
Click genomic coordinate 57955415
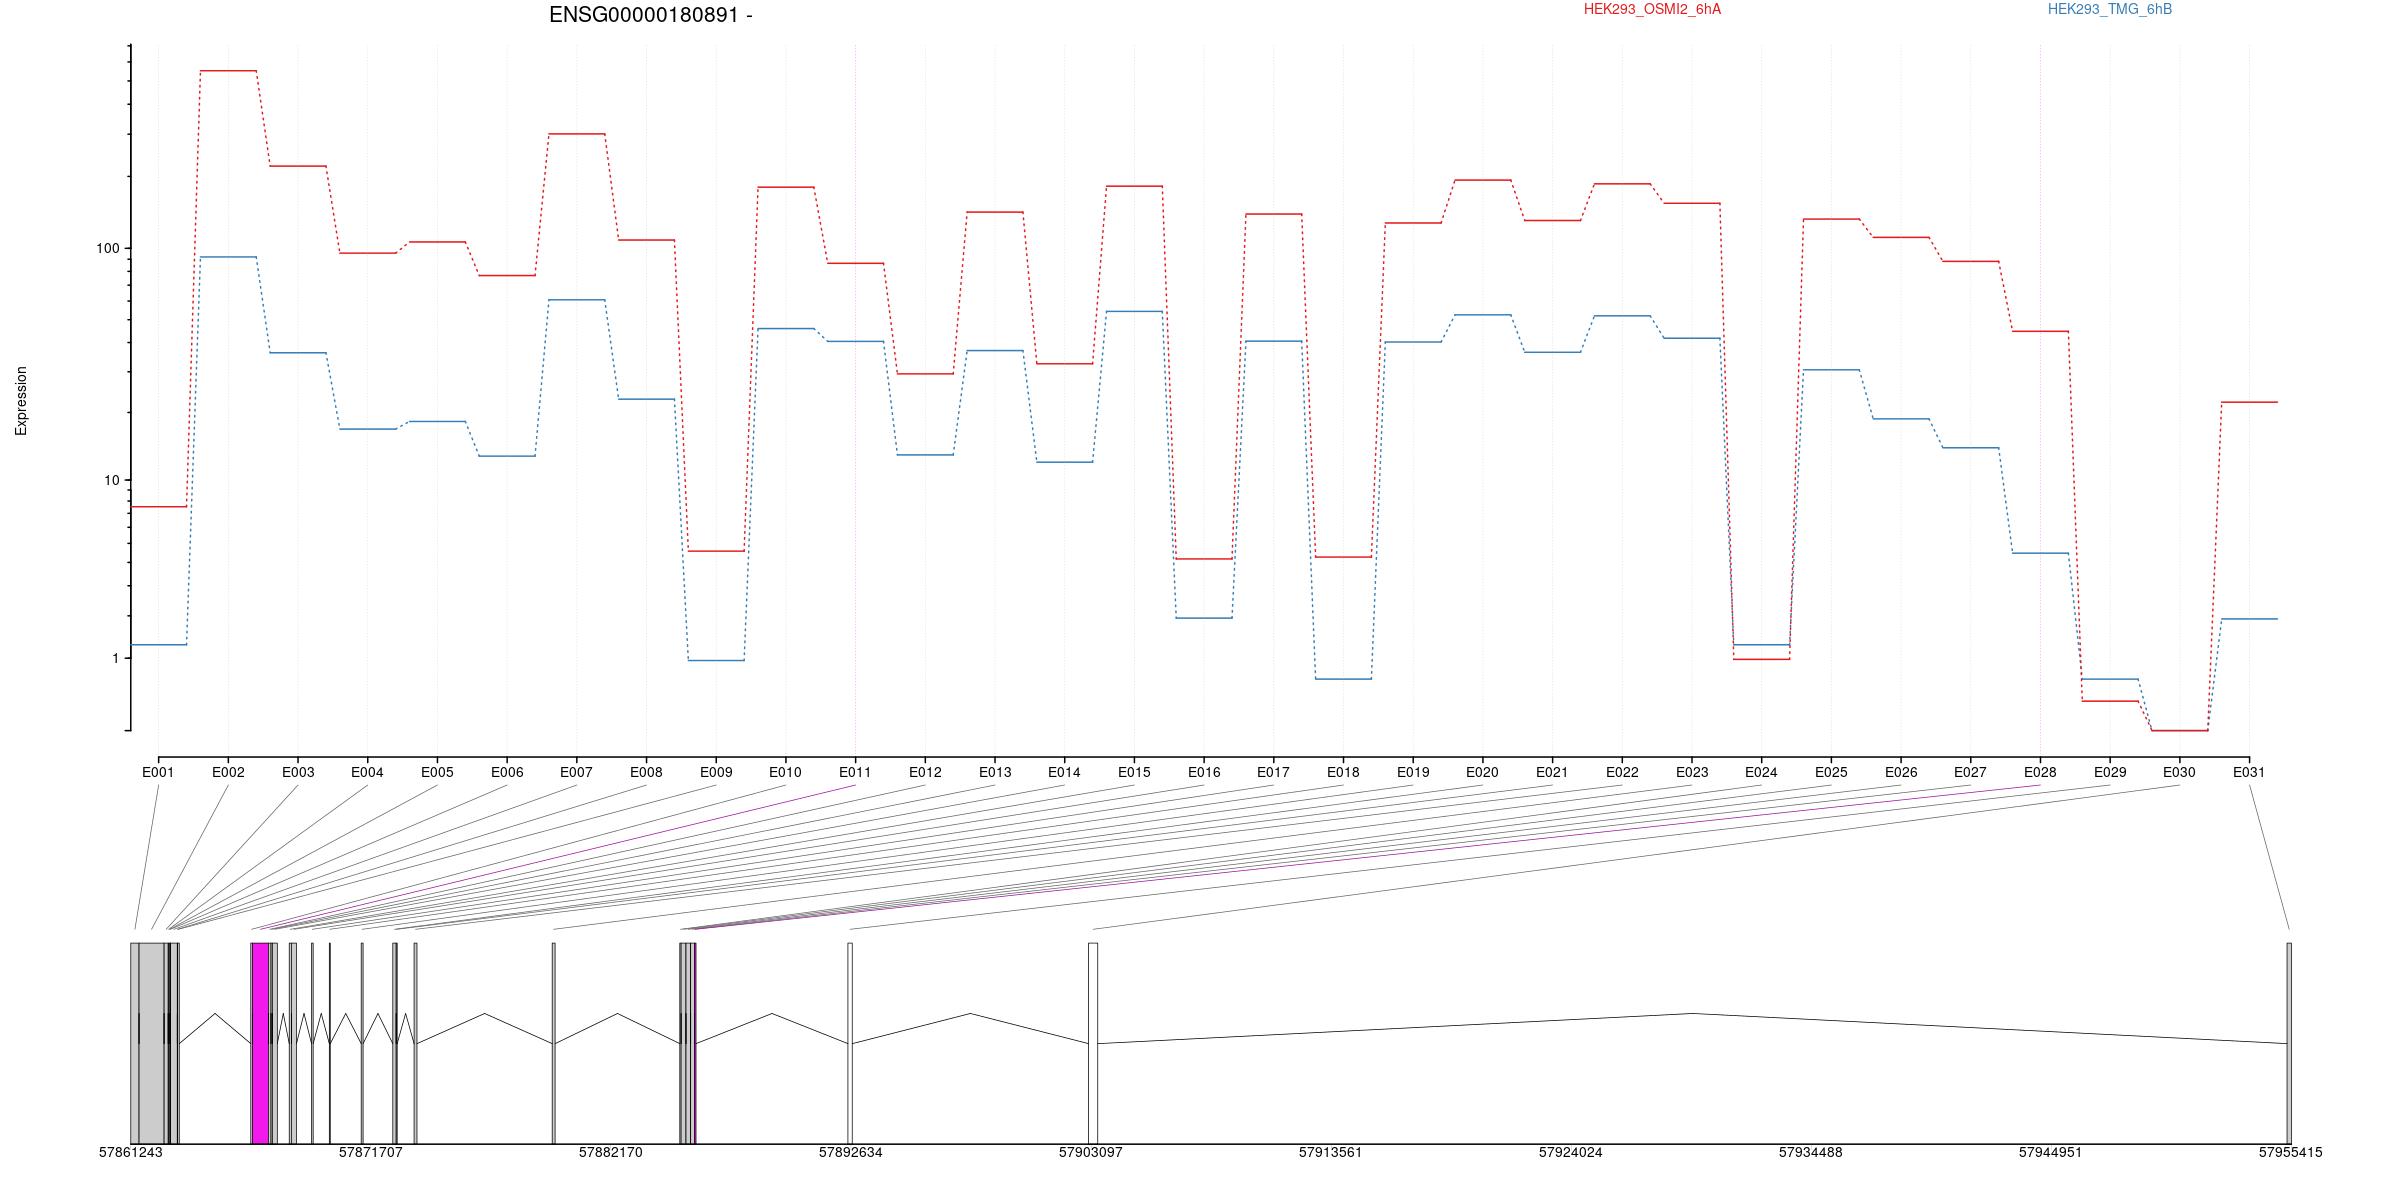coord(2290,1152)
